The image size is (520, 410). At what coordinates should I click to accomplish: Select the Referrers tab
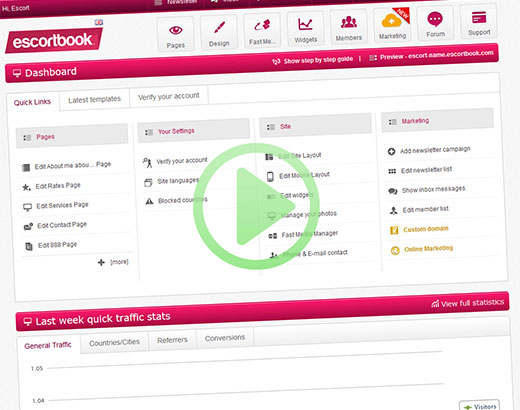[x=172, y=340]
